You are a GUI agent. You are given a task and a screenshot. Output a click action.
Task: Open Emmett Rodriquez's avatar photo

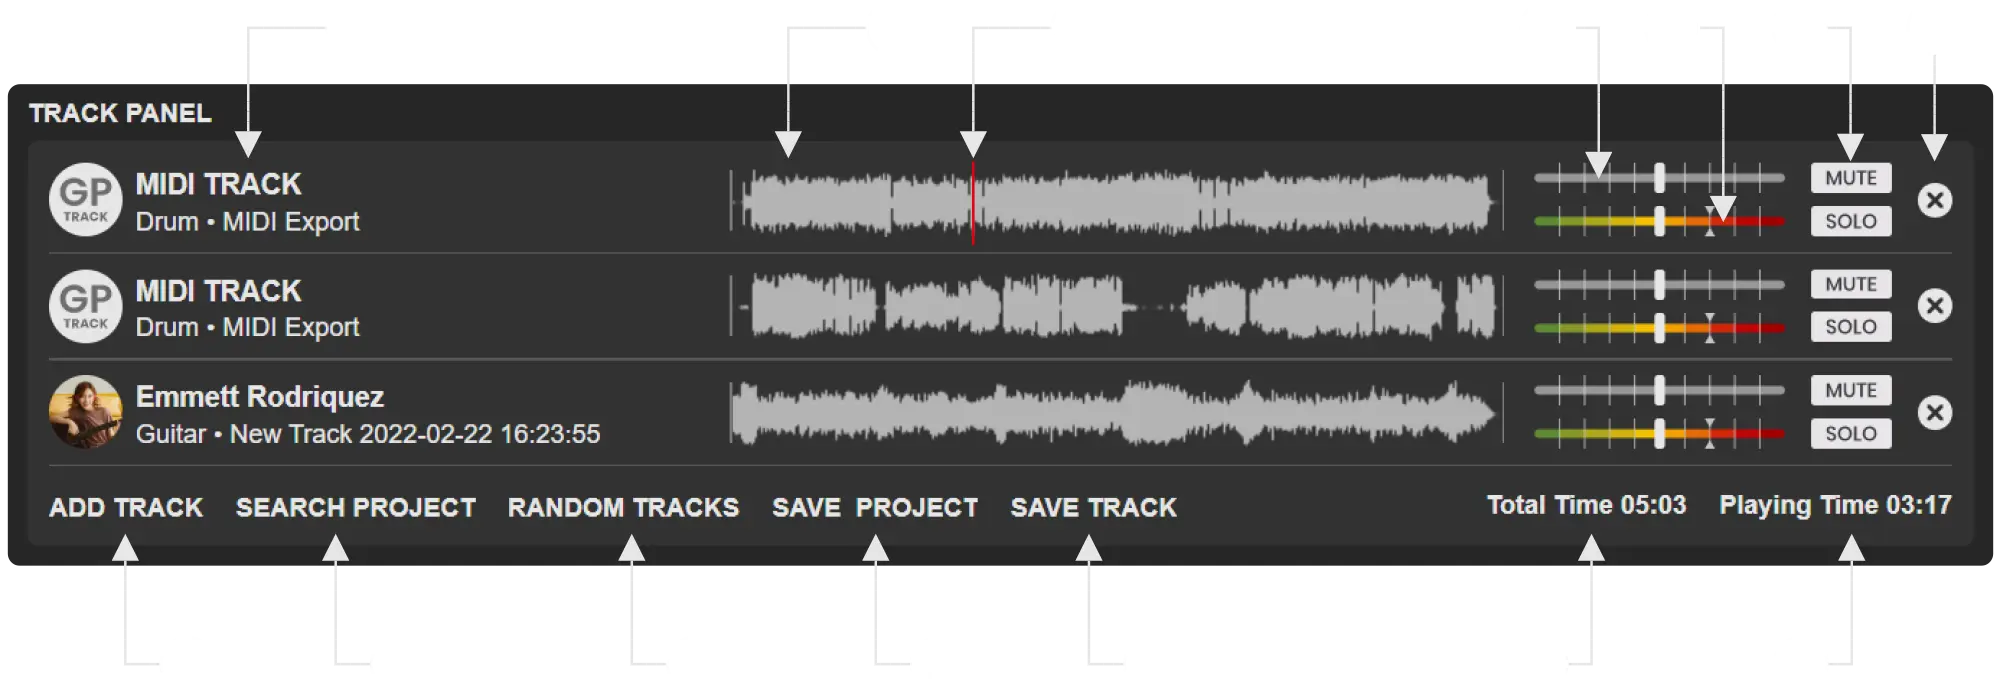tap(86, 412)
